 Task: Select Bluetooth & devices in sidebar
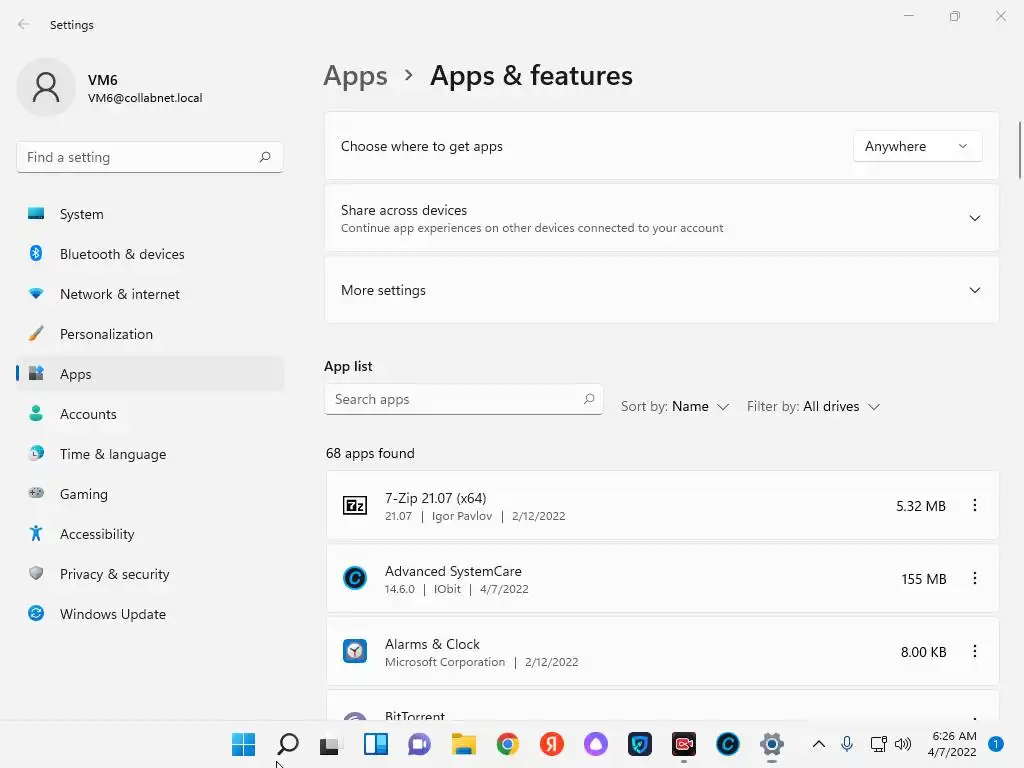(150, 254)
